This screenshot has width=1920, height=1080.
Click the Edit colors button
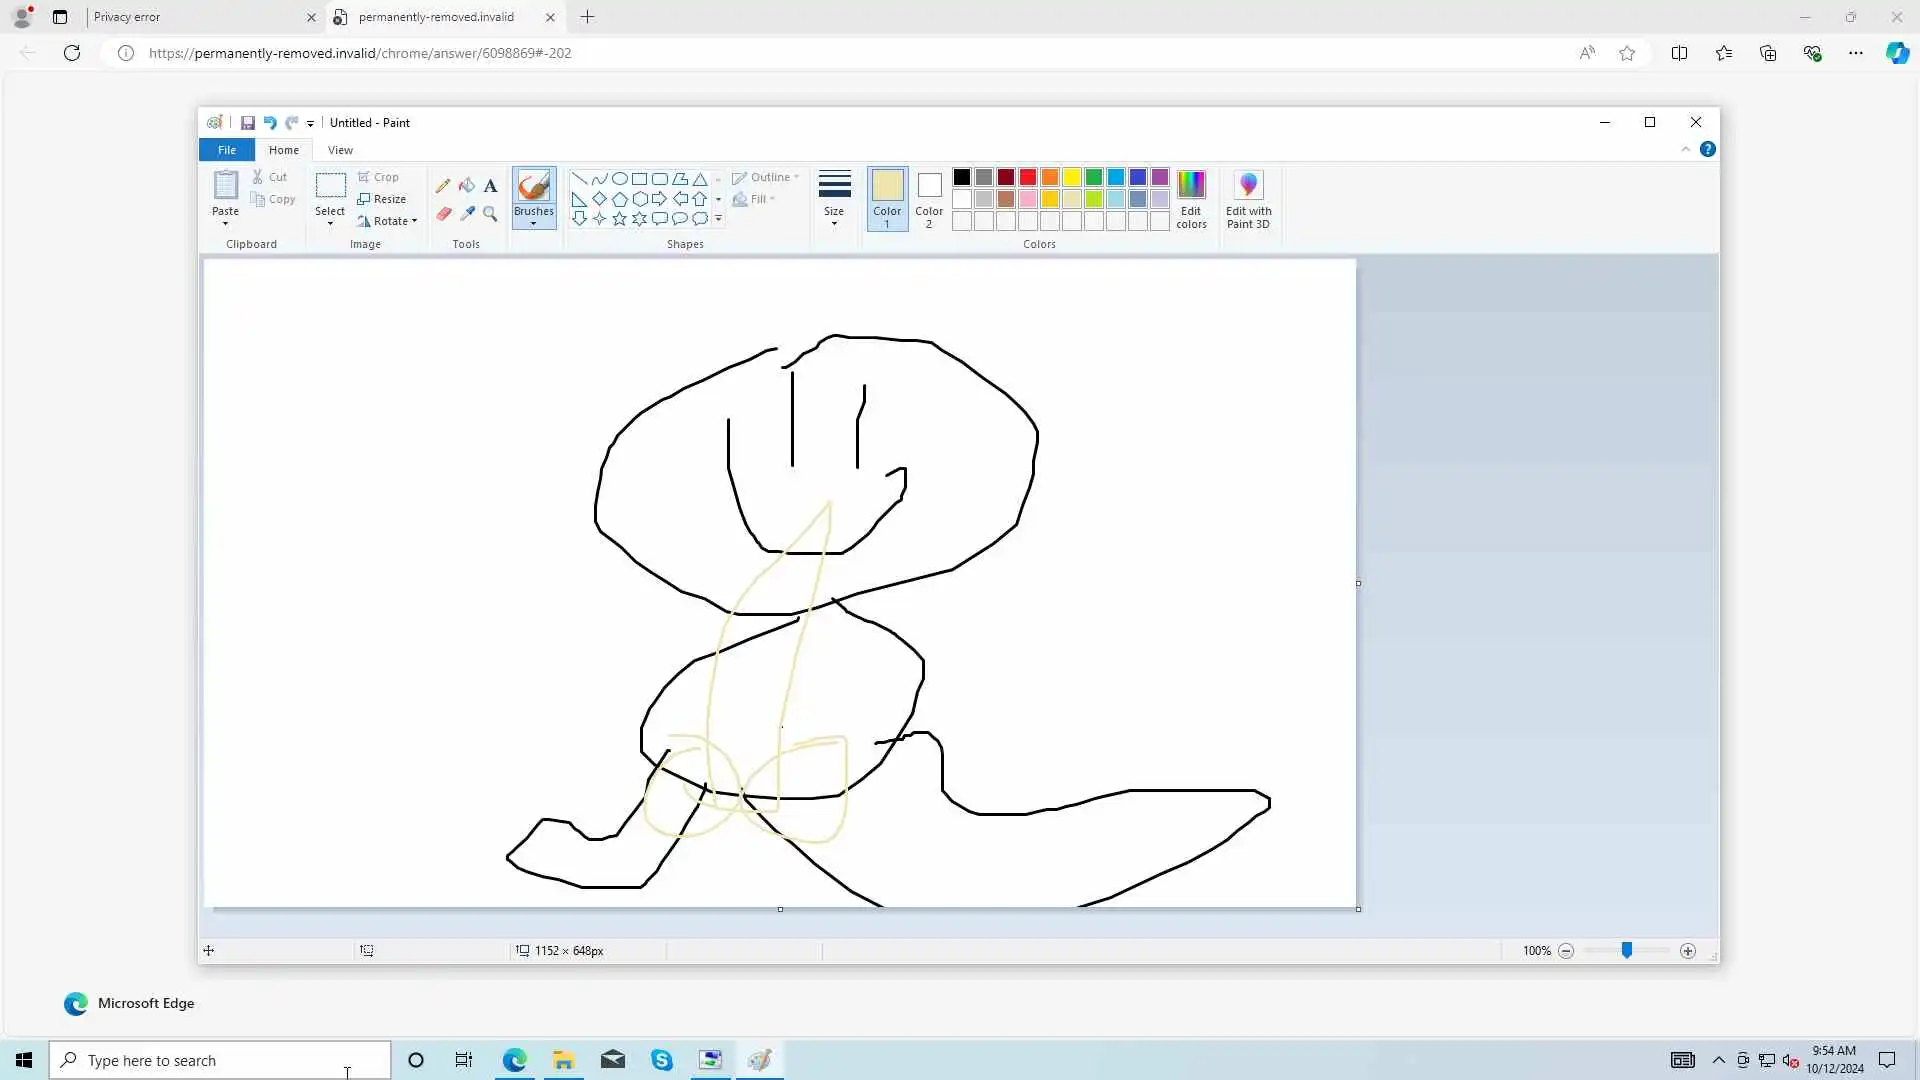(x=1191, y=199)
